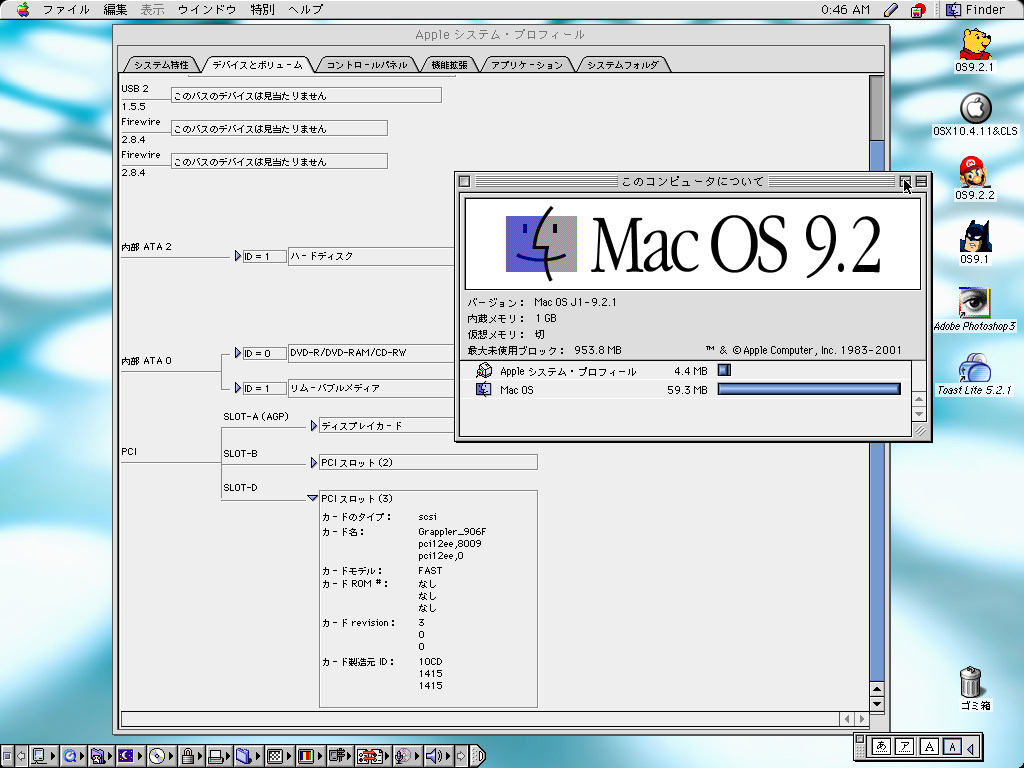Screen dimensions: 1024x768
Task: Click the profiler's vertical scroll down arrow
Action: pos(877,704)
